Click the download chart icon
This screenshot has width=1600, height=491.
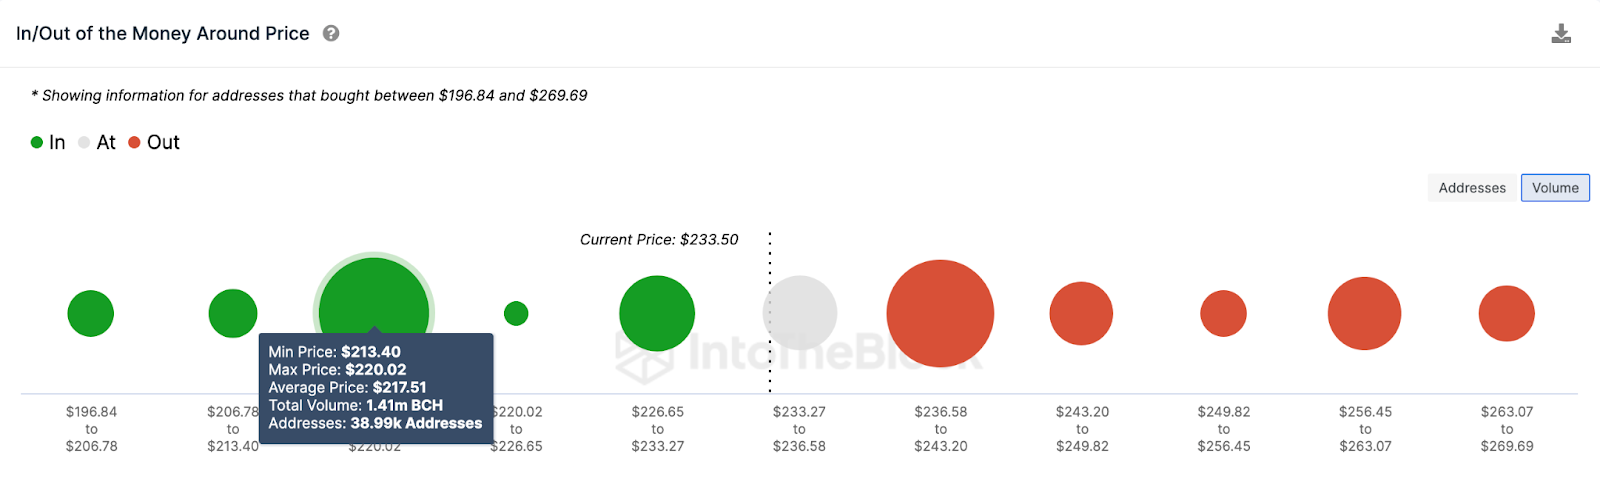pos(1561,34)
